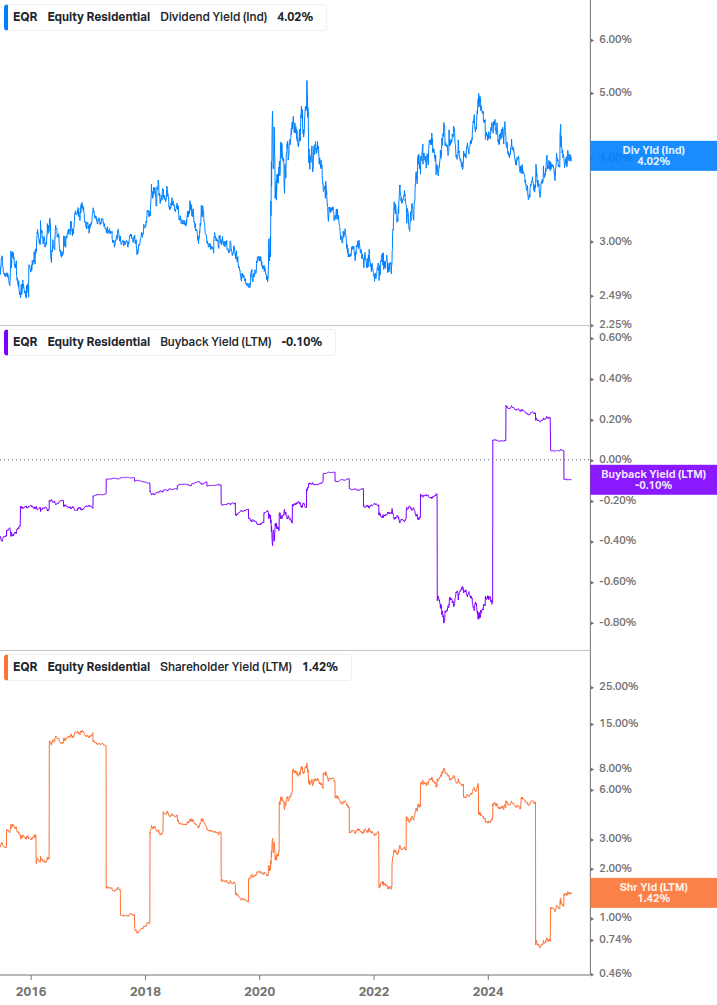Click the 0.46% tick on the shareholder yield axis

coord(615,974)
